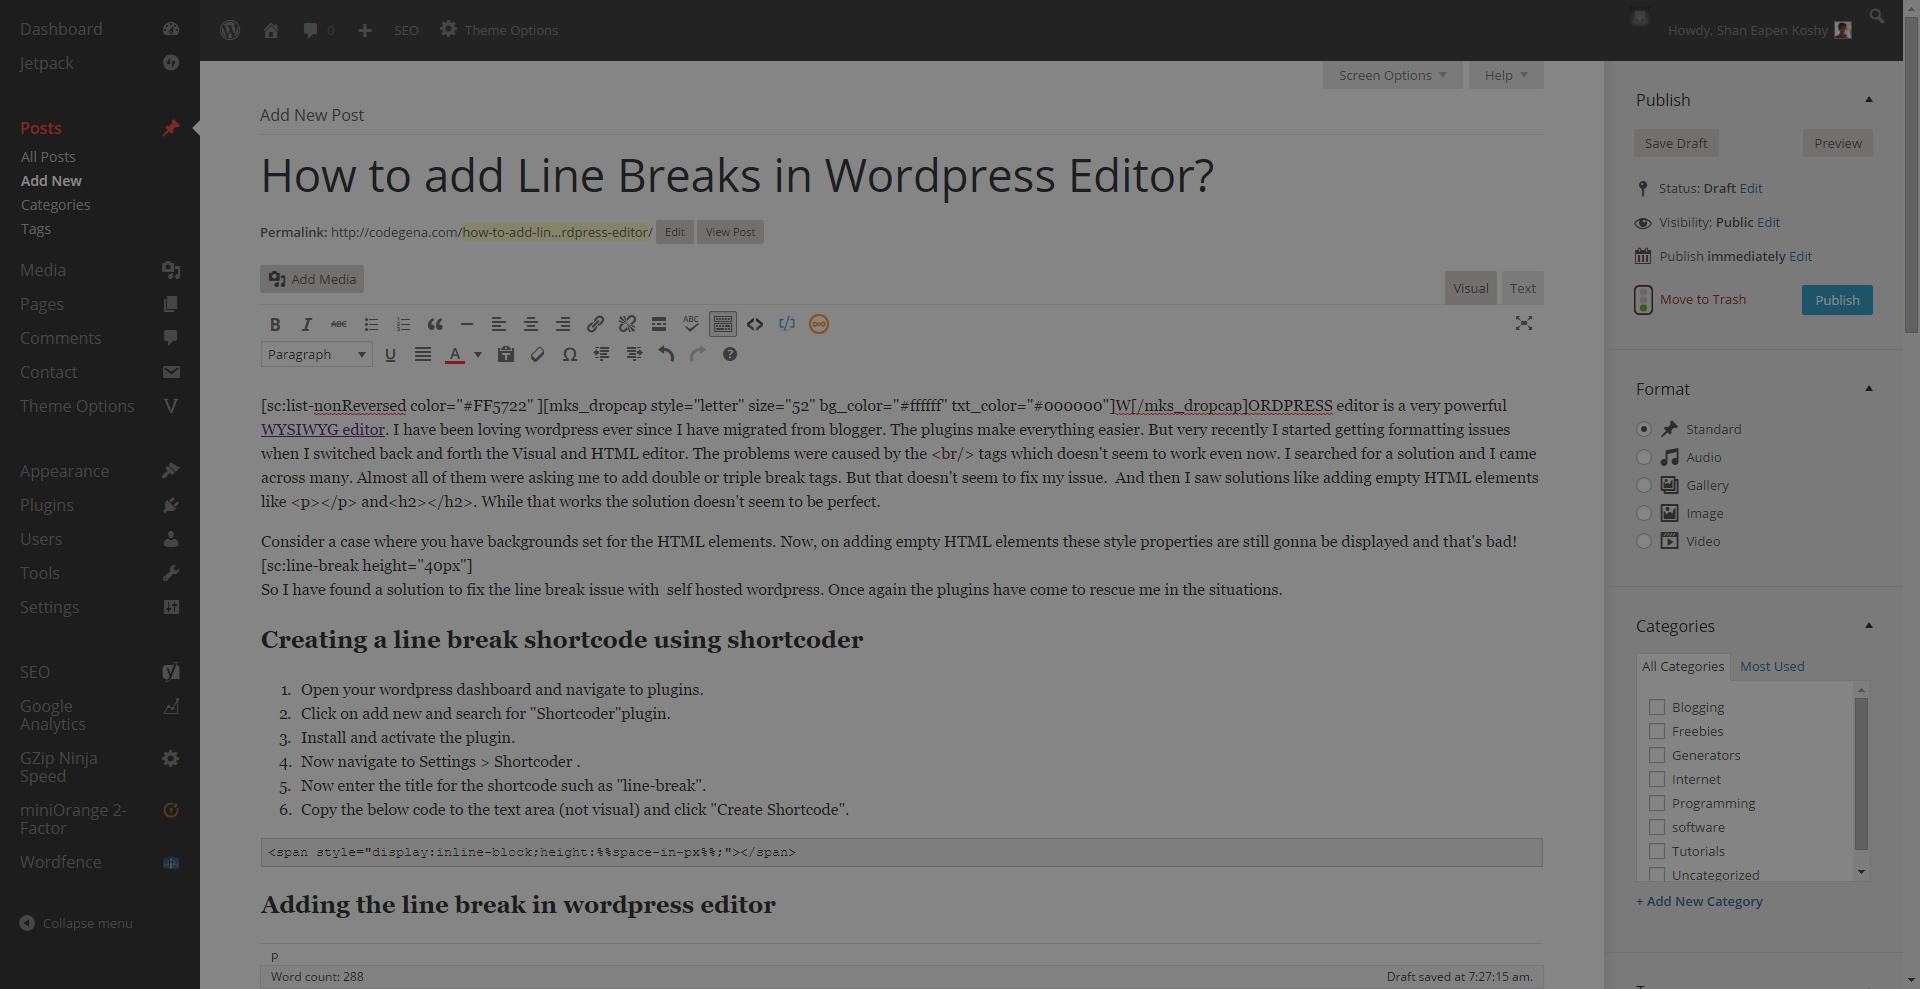Open the Add Media dialog
The height and width of the screenshot is (989, 1920).
pyautogui.click(x=311, y=279)
